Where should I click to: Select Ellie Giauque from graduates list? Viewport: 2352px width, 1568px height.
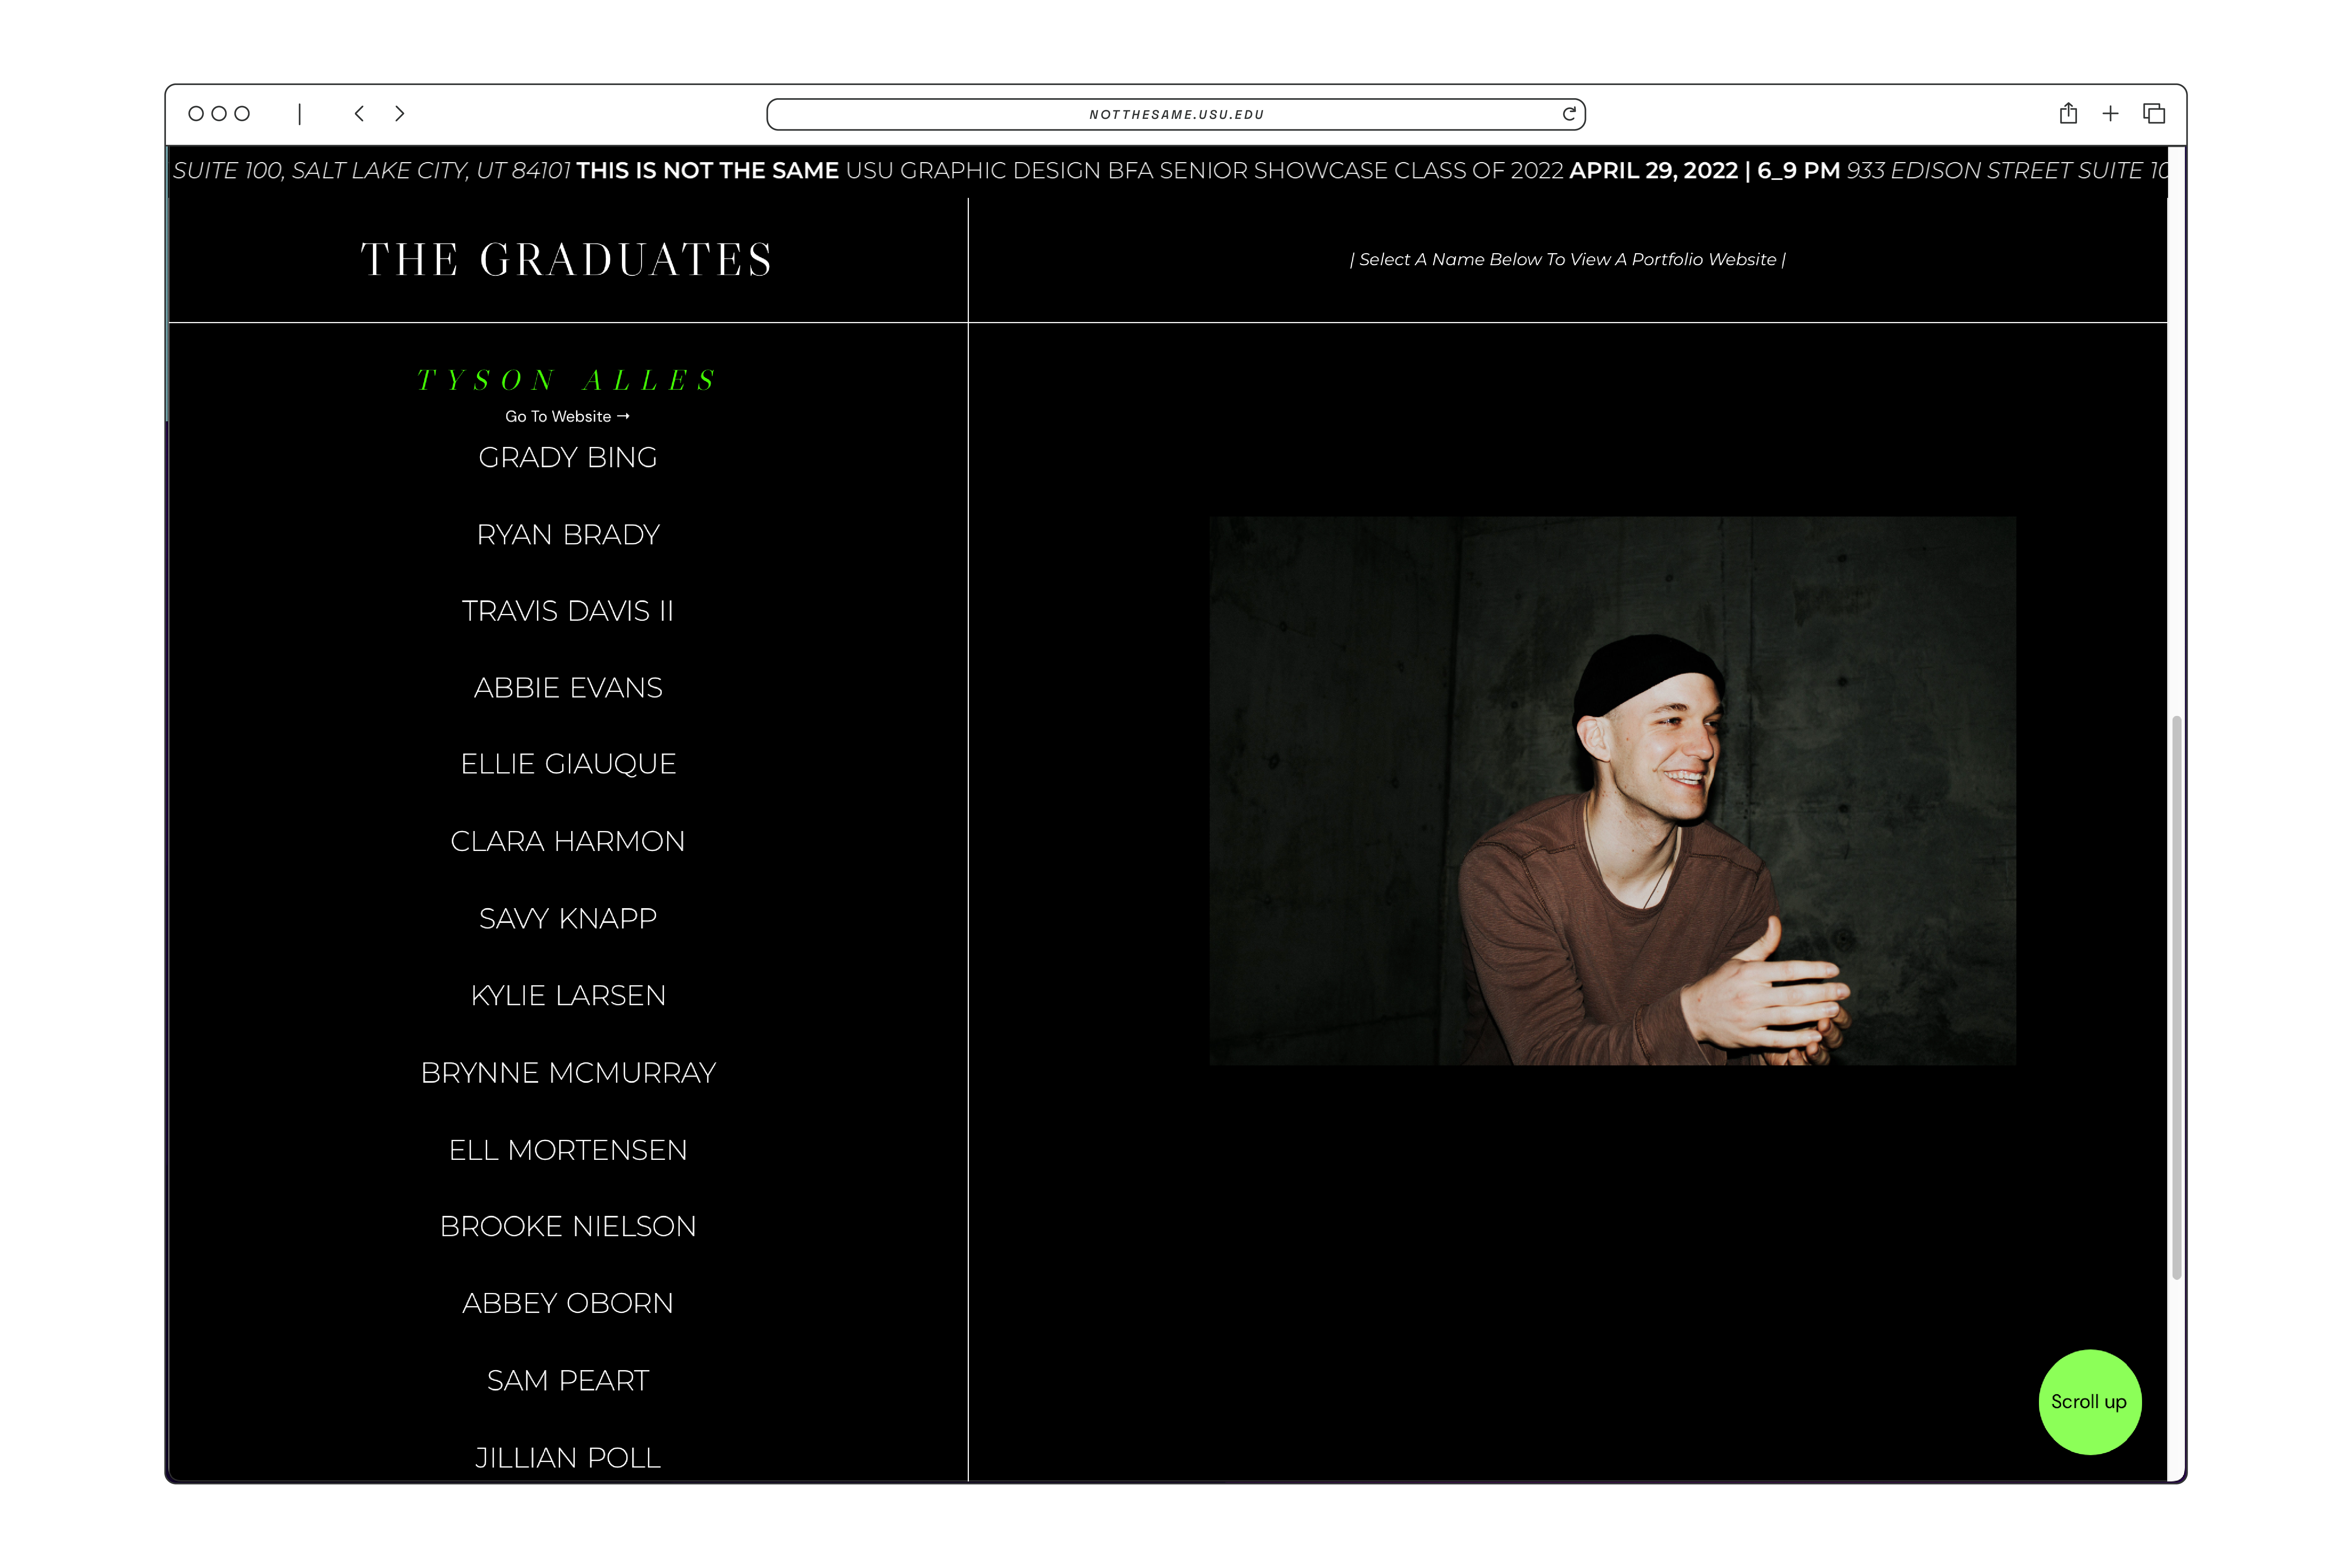(568, 764)
